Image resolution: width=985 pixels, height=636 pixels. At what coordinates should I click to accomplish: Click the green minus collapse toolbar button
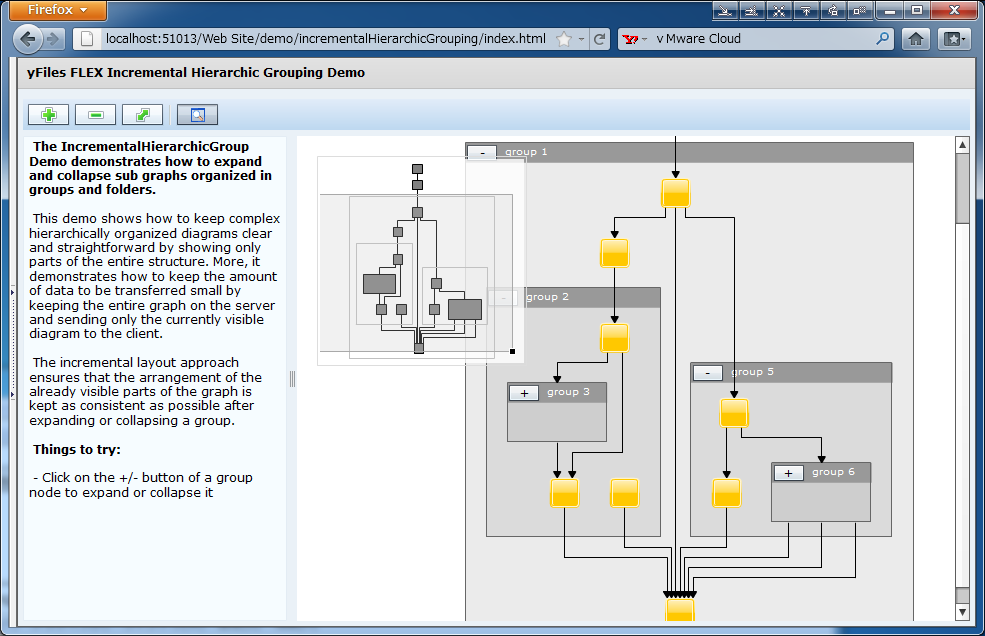click(x=95, y=114)
